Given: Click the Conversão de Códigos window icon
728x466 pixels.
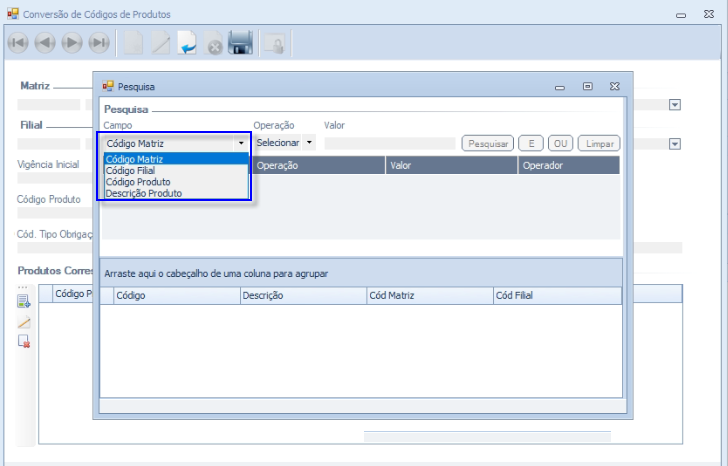Looking at the screenshot, I should (13, 14).
